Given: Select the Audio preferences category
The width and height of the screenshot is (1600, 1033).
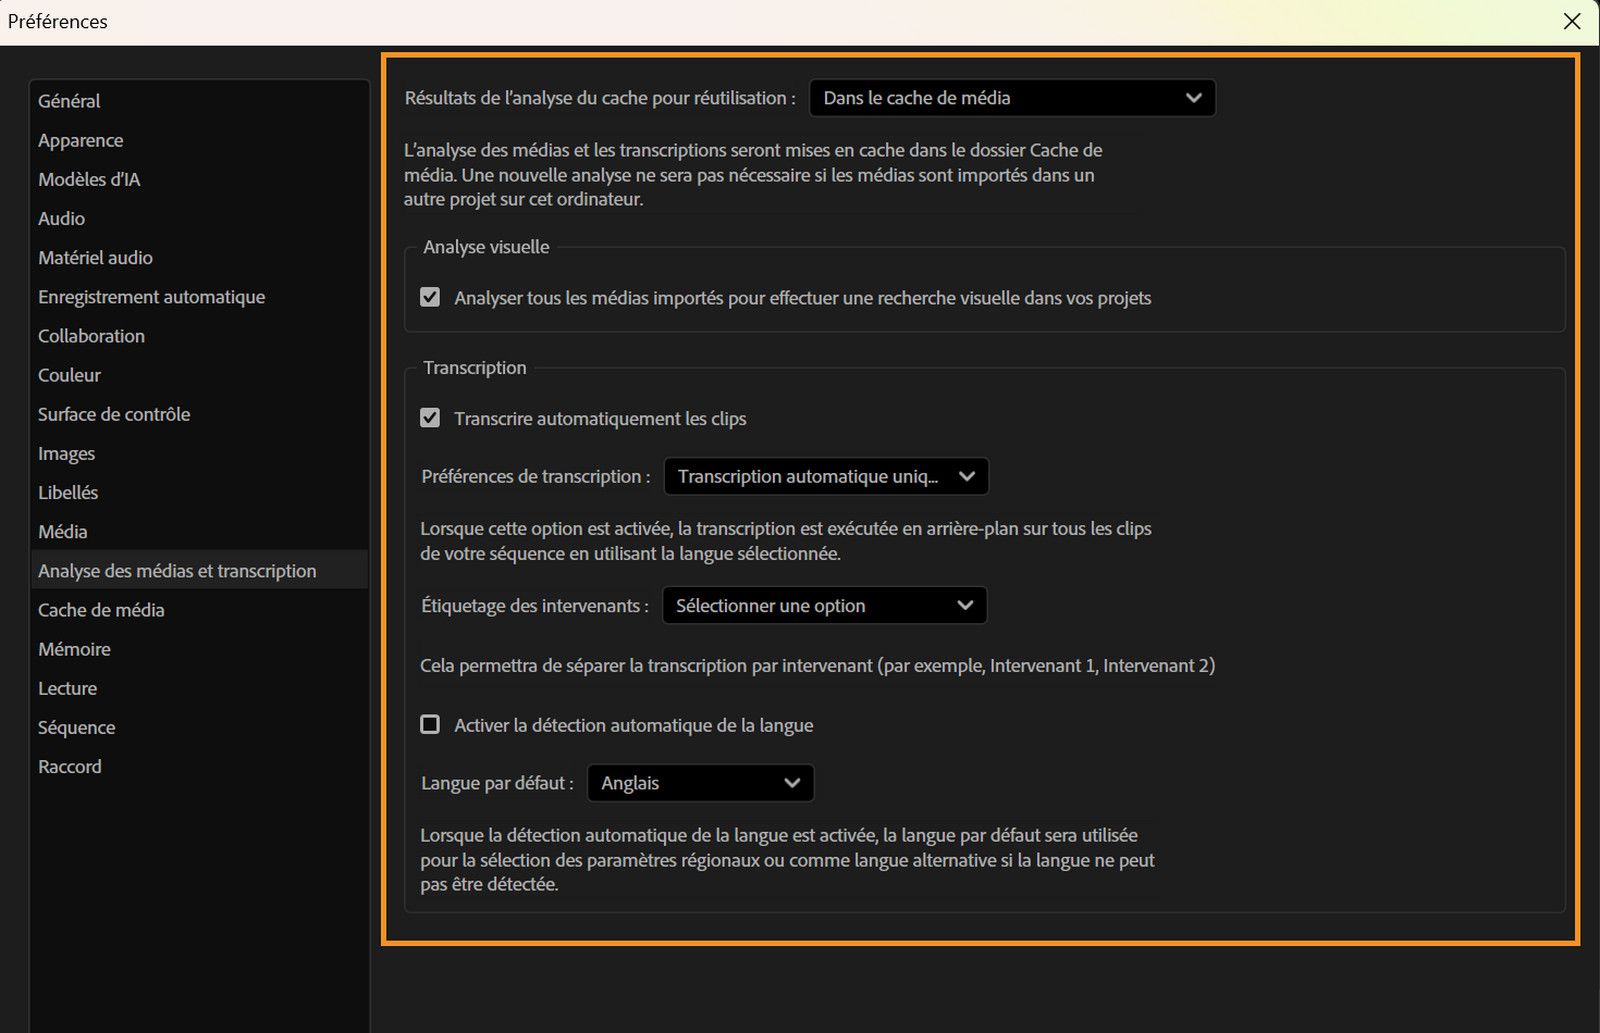Looking at the screenshot, I should coord(61,218).
